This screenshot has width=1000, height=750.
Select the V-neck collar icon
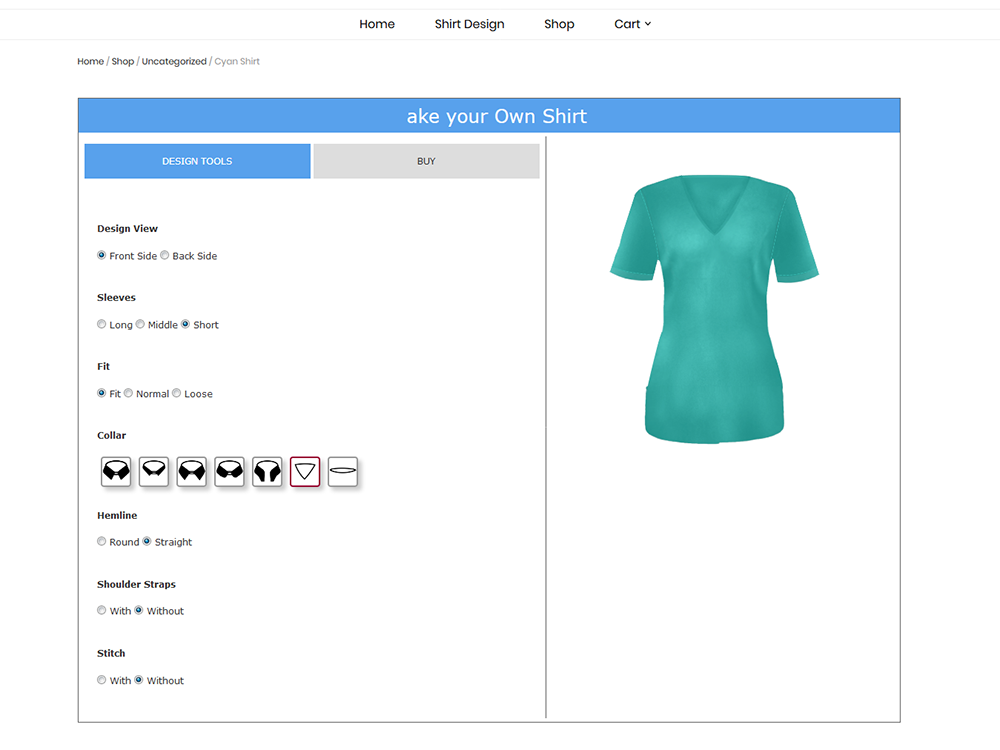(x=305, y=471)
